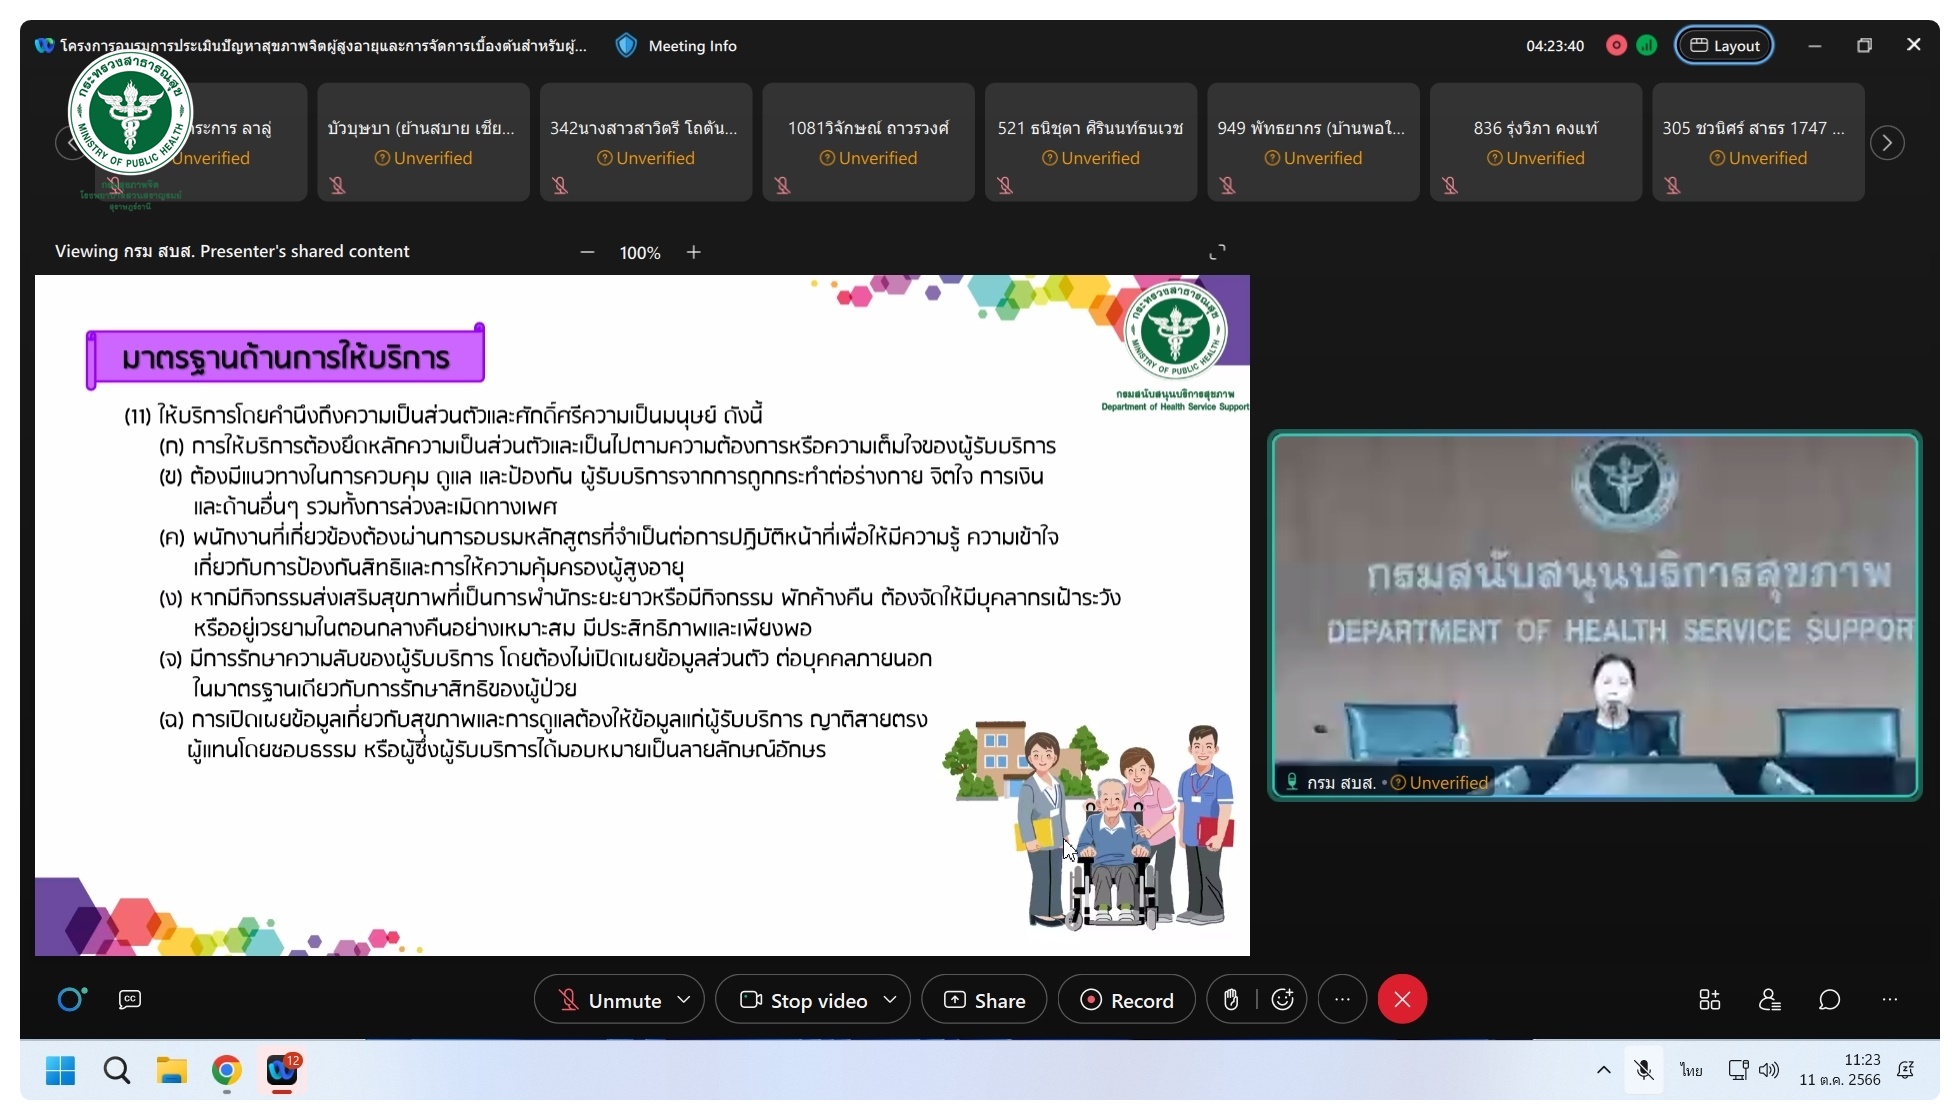This screenshot has height=1120, width=1960.
Task: Select participant บัวบุษบา thumbnail
Action: 423,142
